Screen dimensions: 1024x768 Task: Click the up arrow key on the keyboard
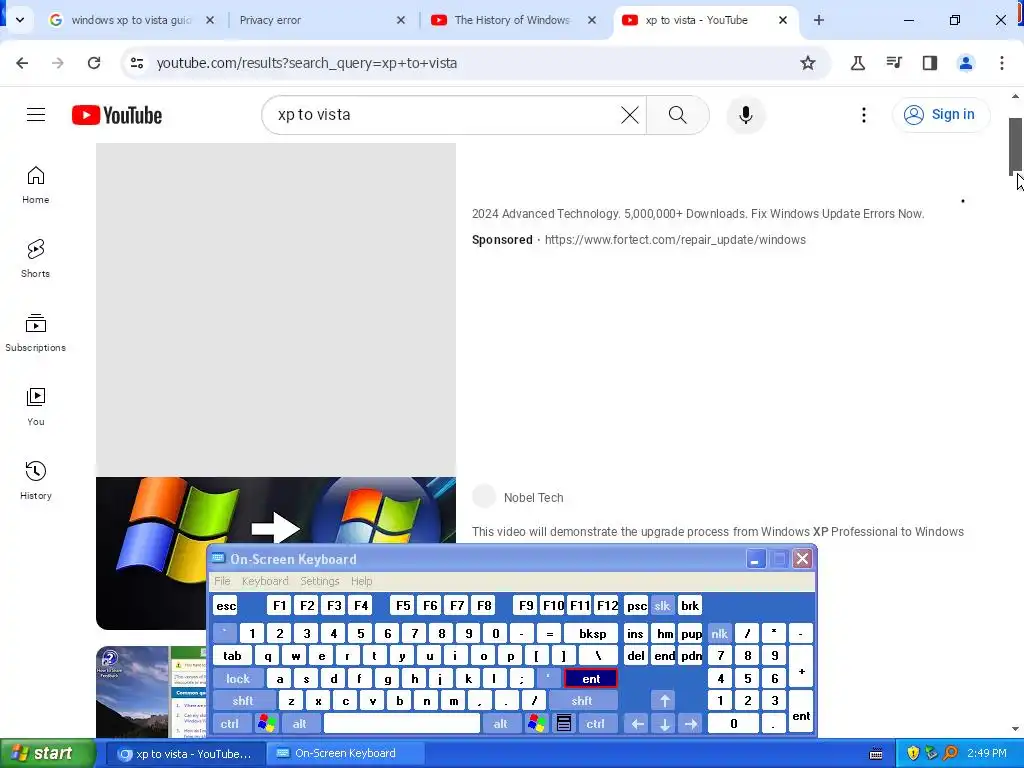(664, 701)
